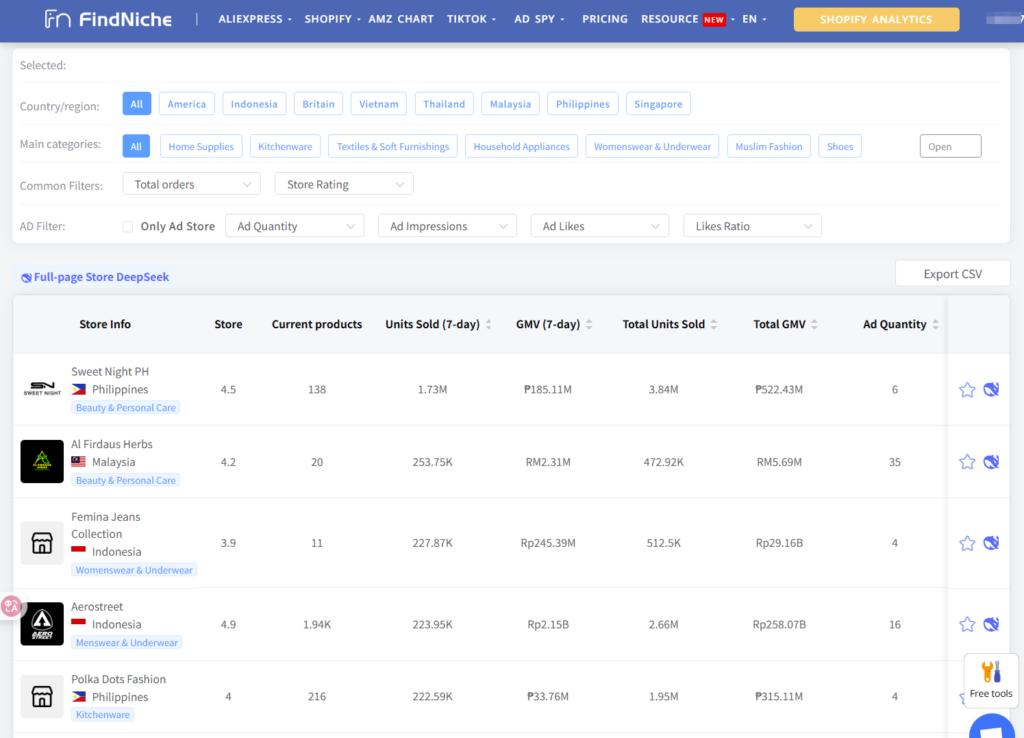
Task: Favorite the Al Firdaus Herbs store star
Action: coord(967,462)
